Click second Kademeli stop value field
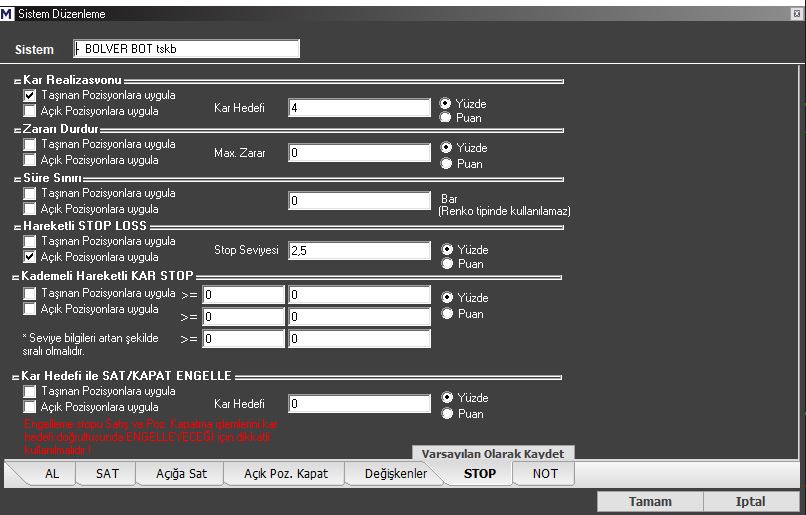806x515 pixels. pos(359,317)
